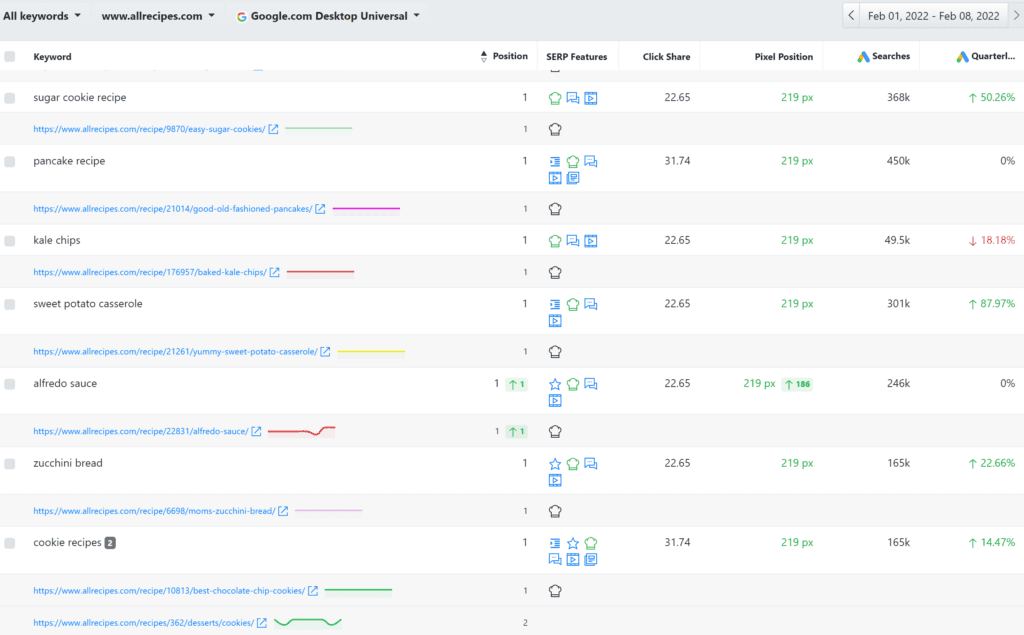Viewport: 1024px width, 635px height.
Task: Click the red sparkline beside alfredo-sauce URL
Action: click(302, 431)
